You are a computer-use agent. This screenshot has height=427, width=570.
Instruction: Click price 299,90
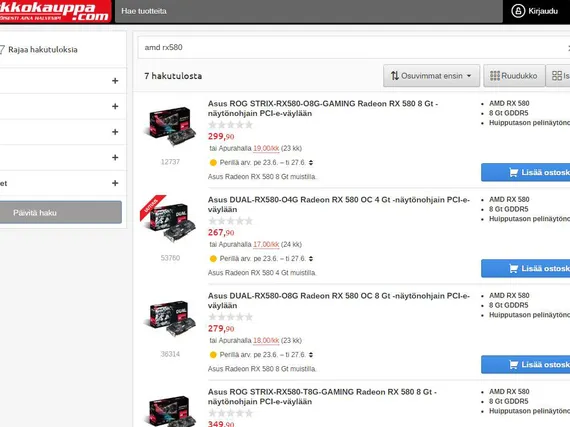tap(221, 136)
